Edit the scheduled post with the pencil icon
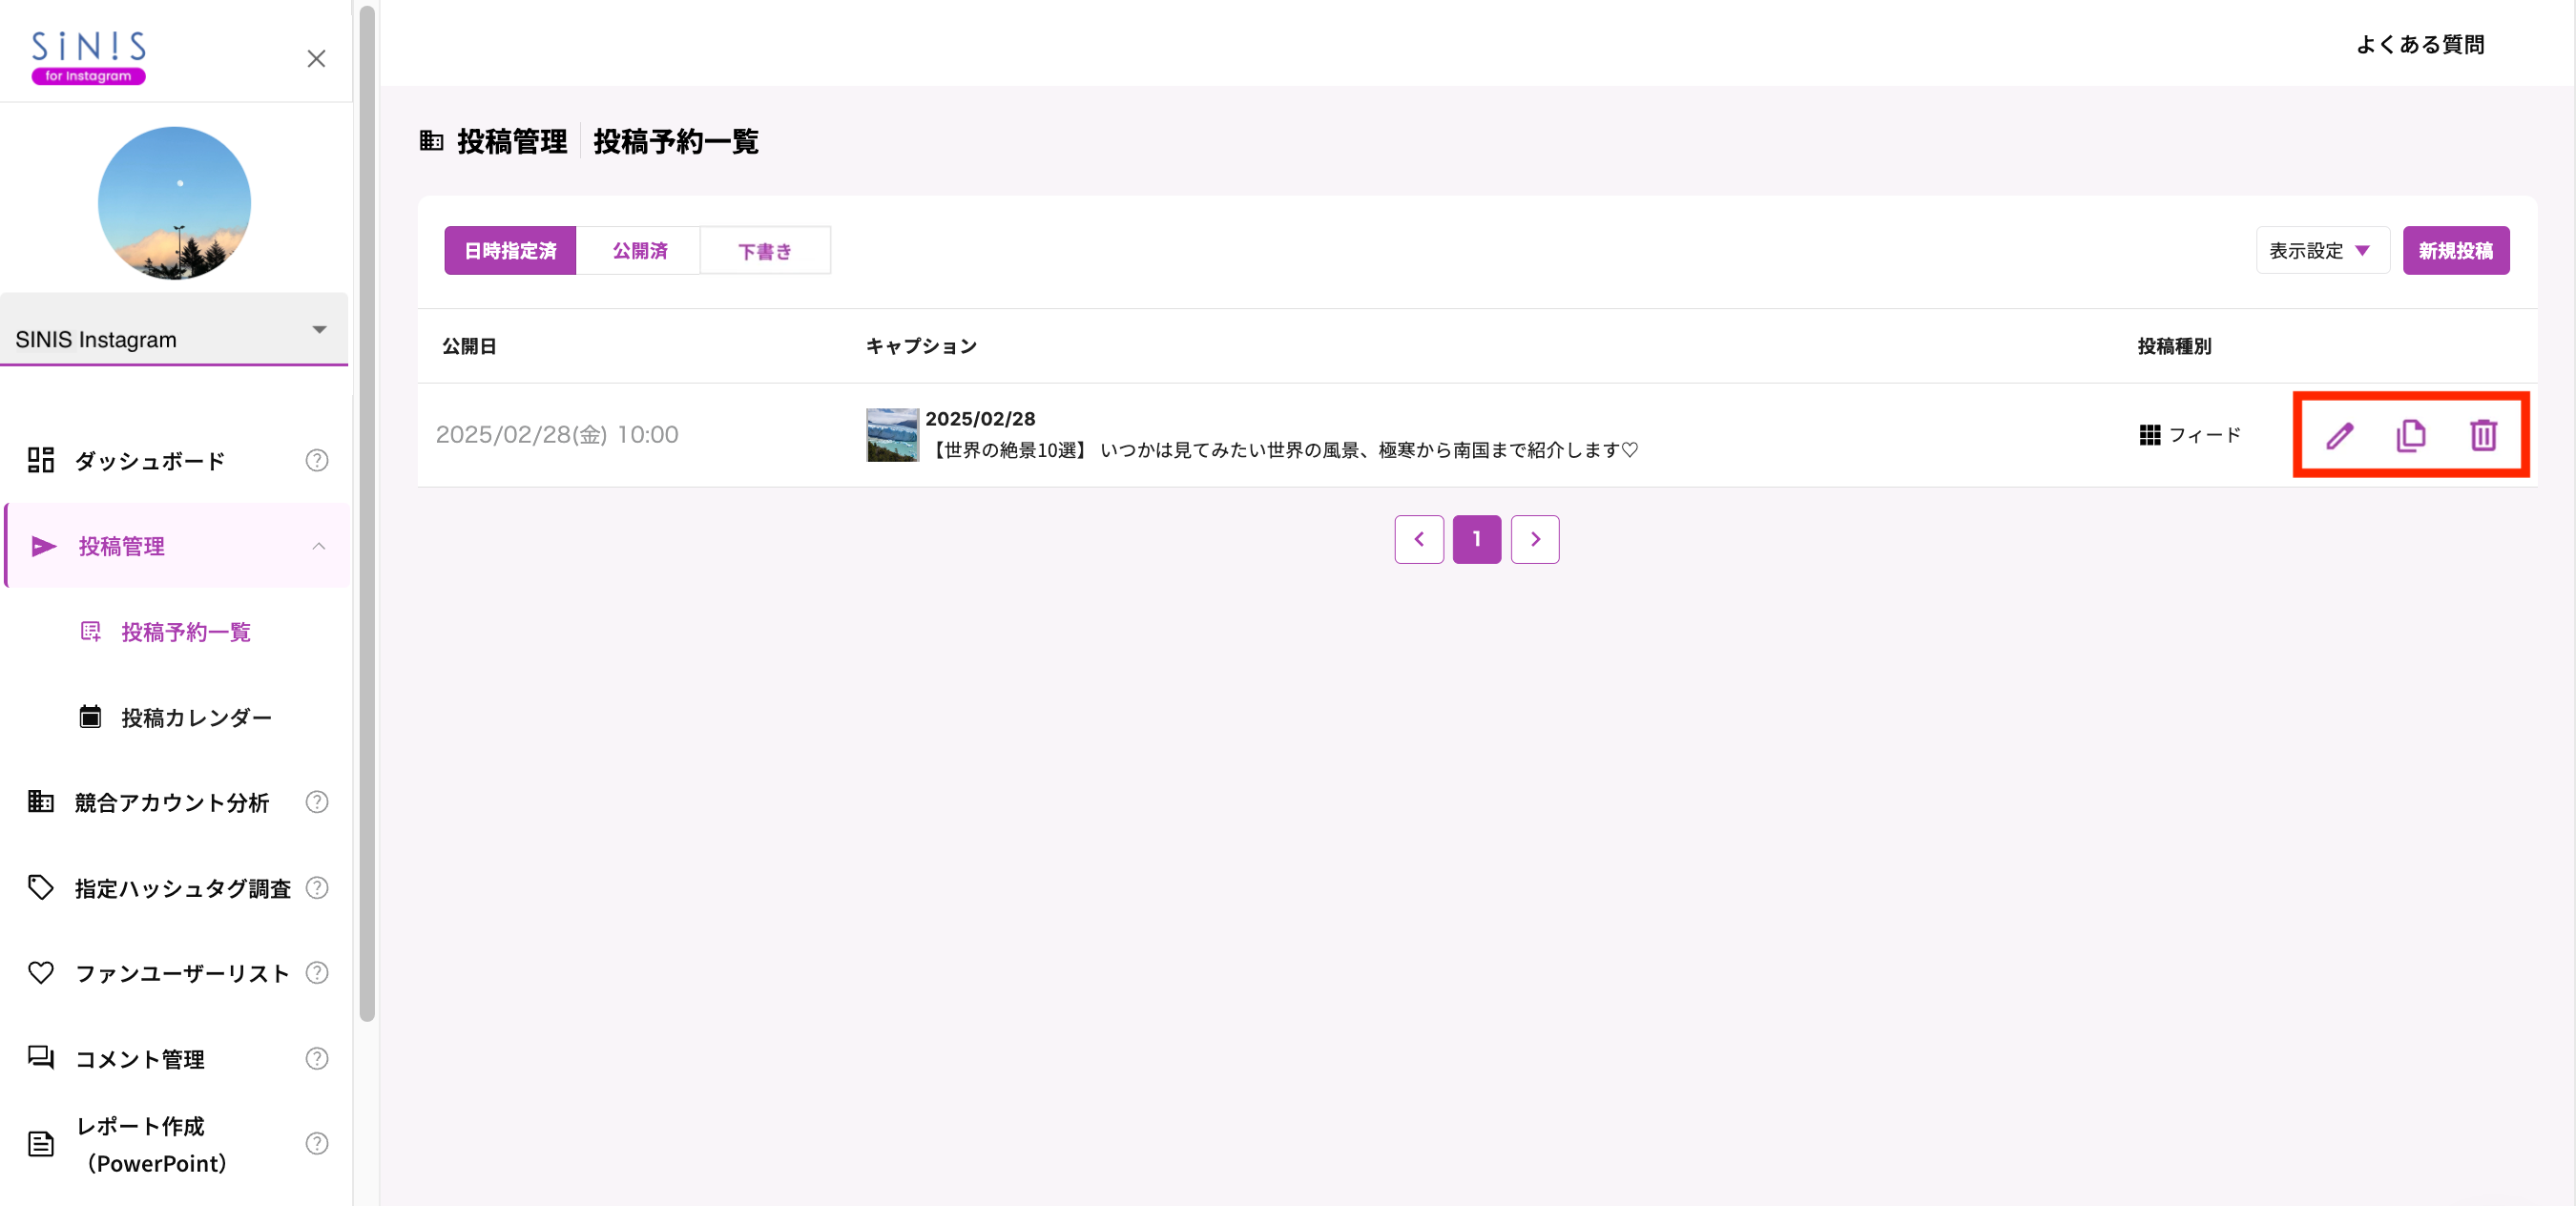Viewport: 2576px width, 1206px height. pos(2340,435)
